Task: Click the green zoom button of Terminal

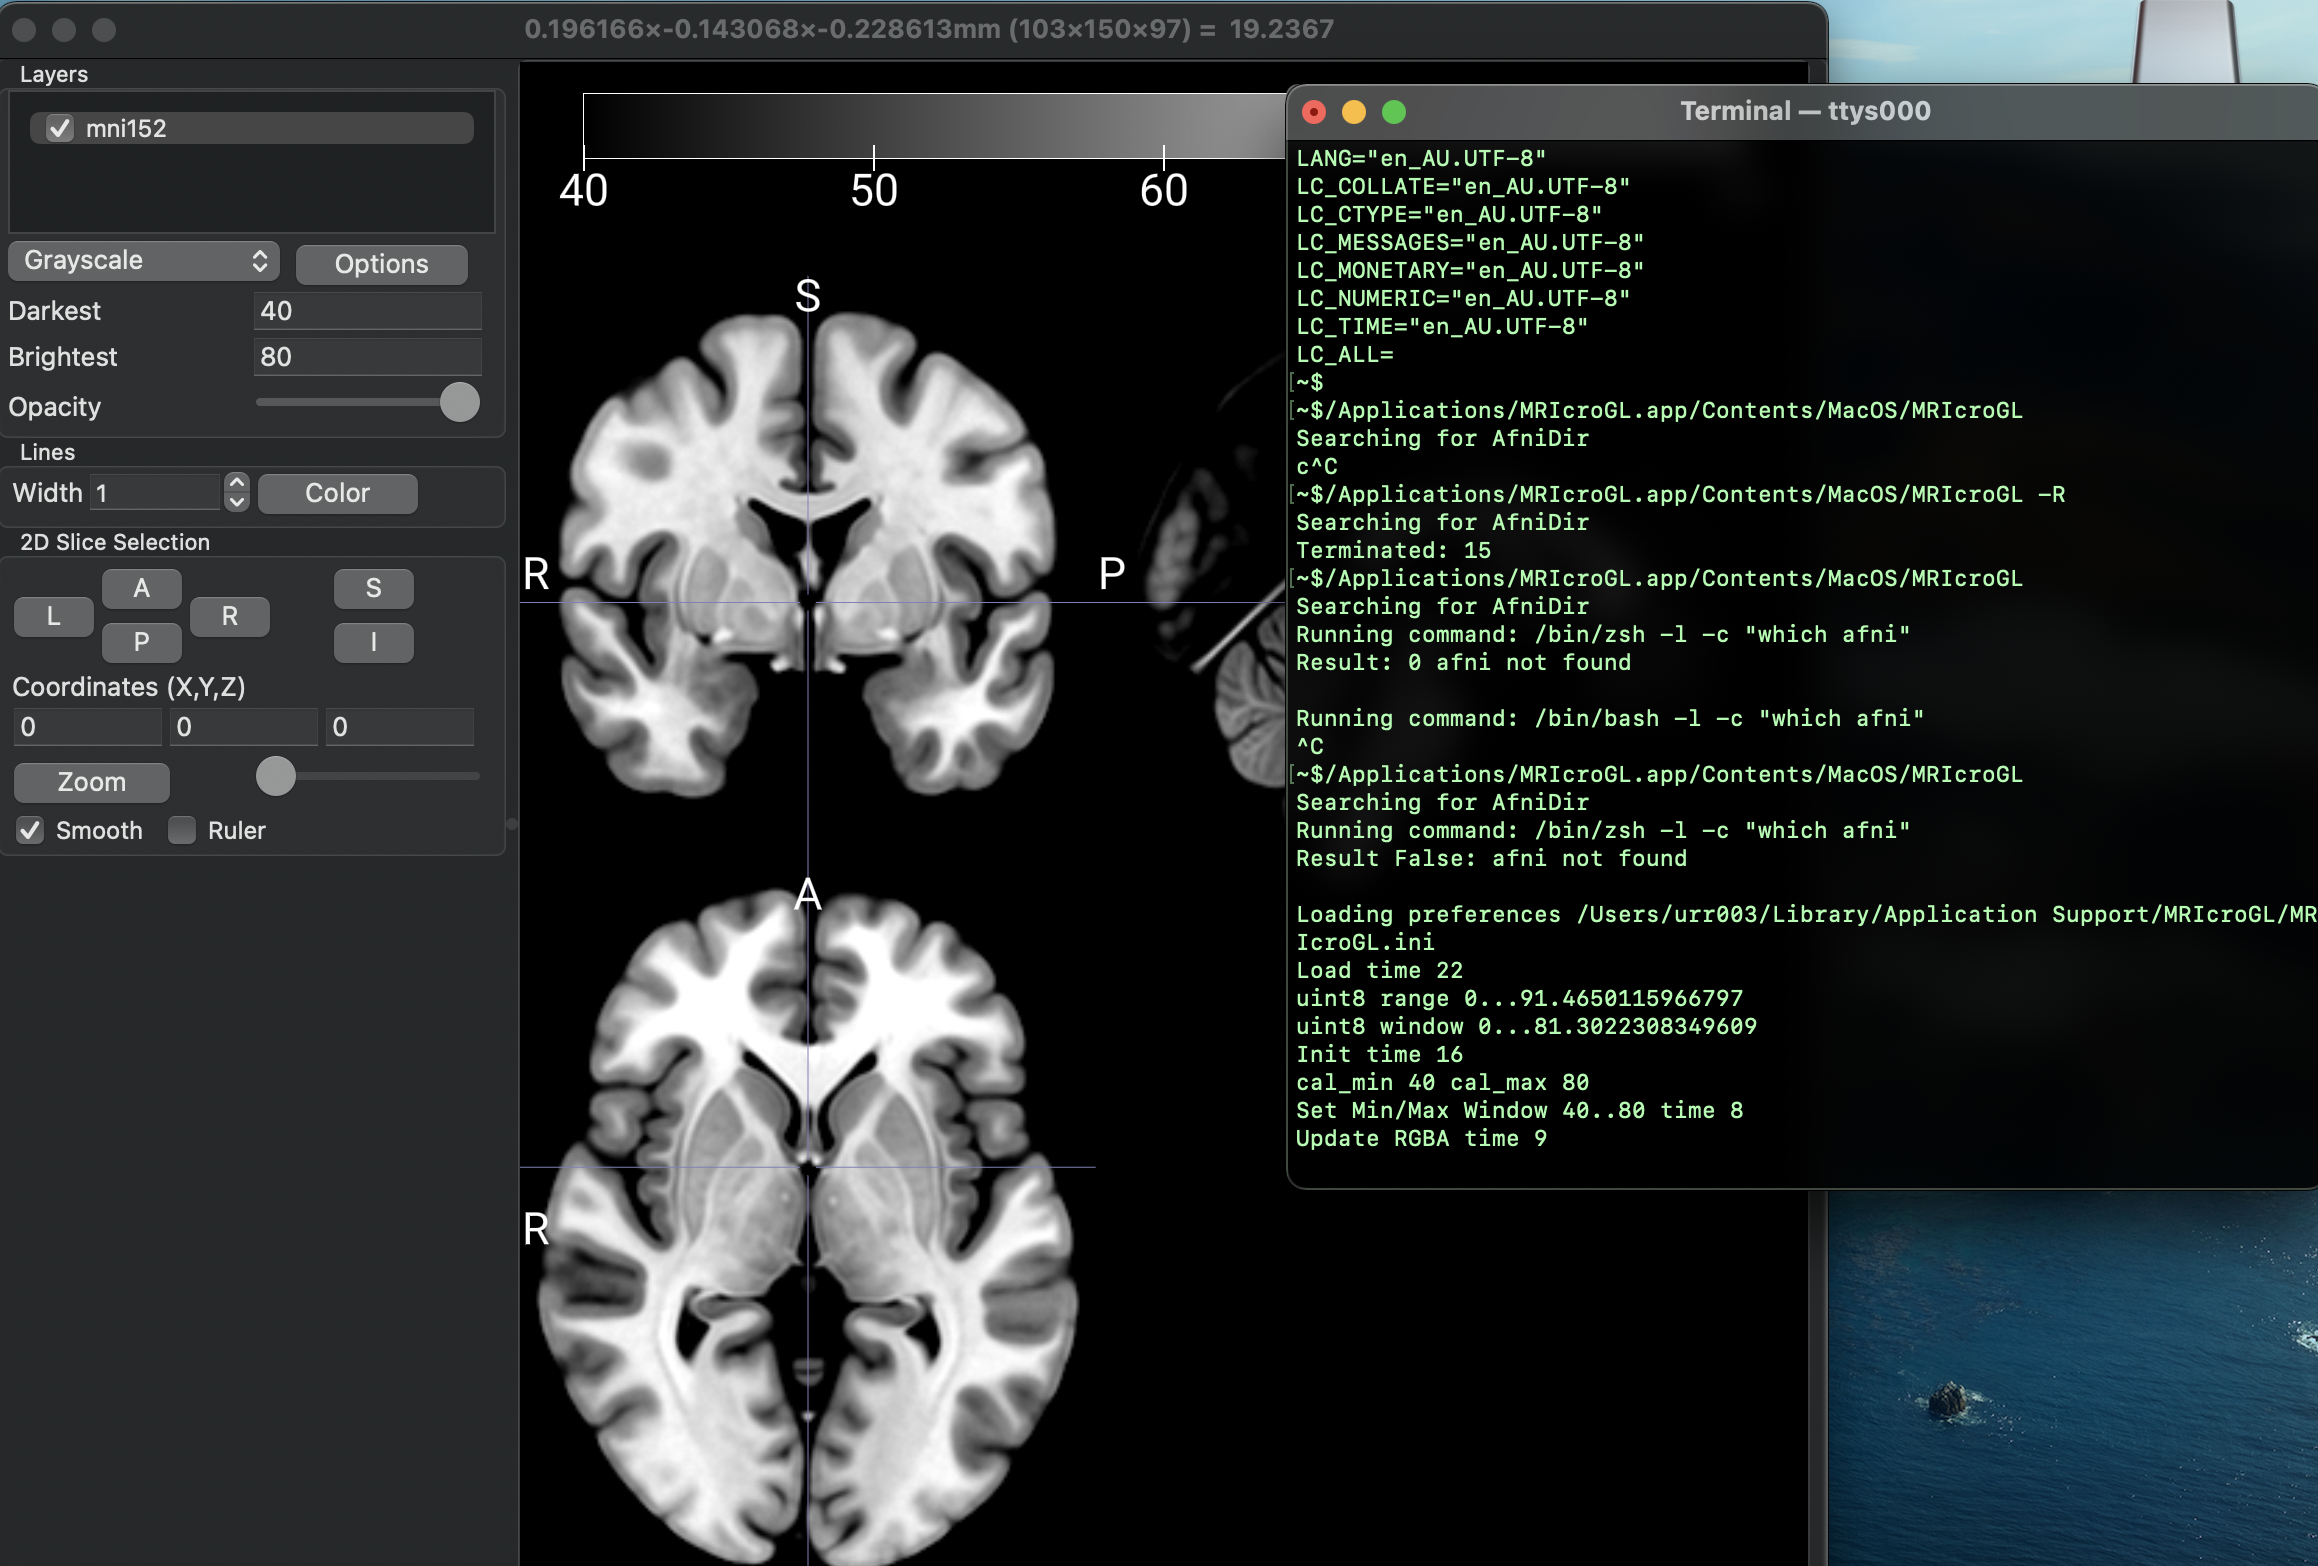Action: click(1393, 112)
